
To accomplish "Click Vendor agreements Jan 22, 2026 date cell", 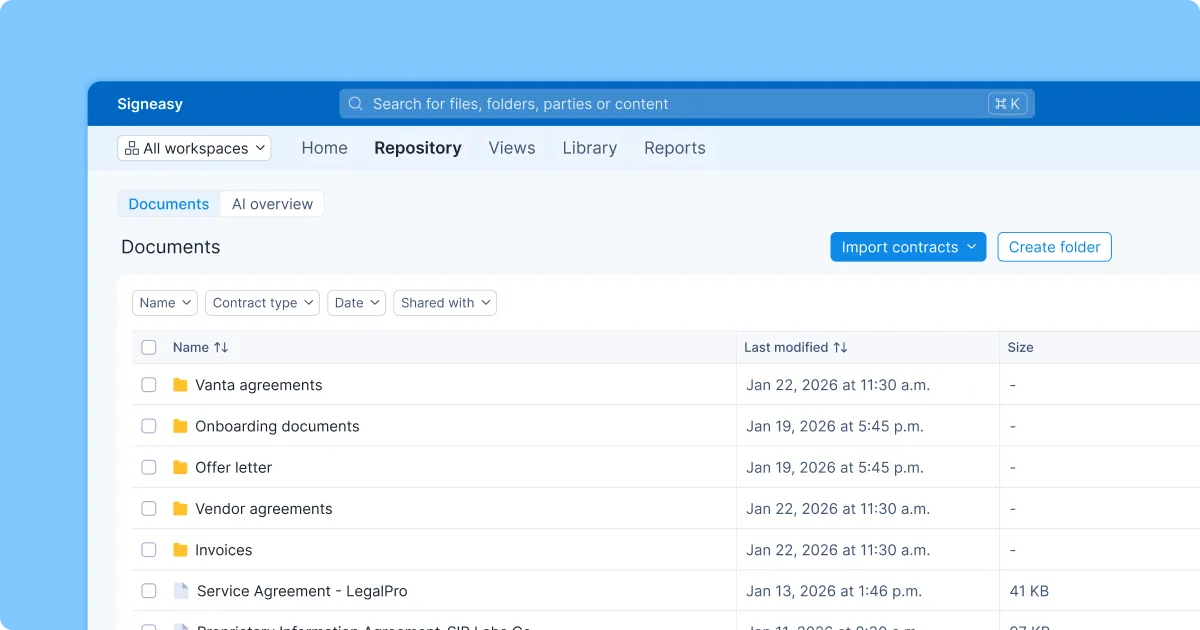I will [x=838, y=509].
